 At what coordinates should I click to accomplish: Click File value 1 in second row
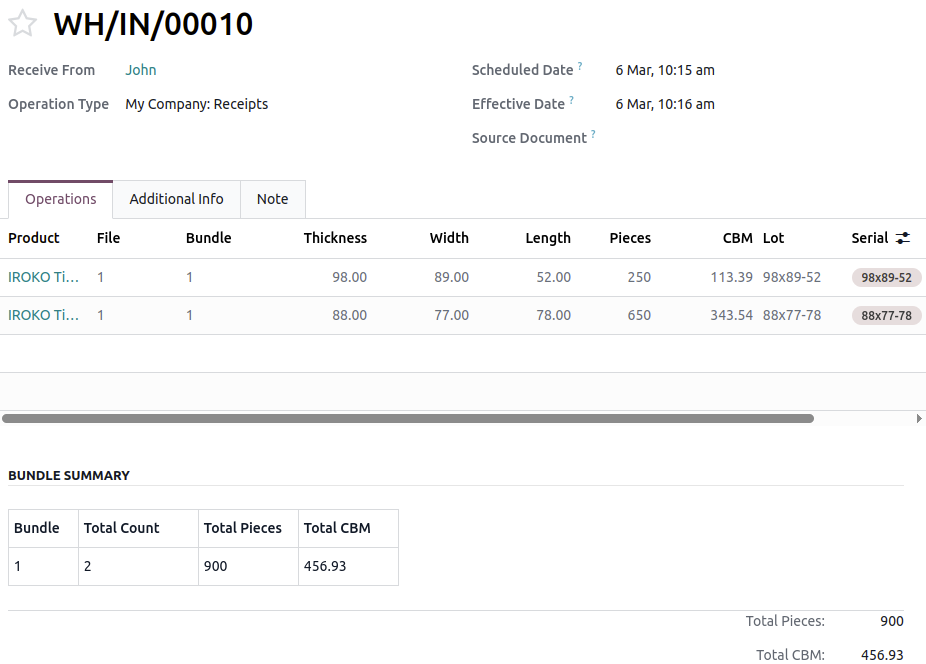100,315
